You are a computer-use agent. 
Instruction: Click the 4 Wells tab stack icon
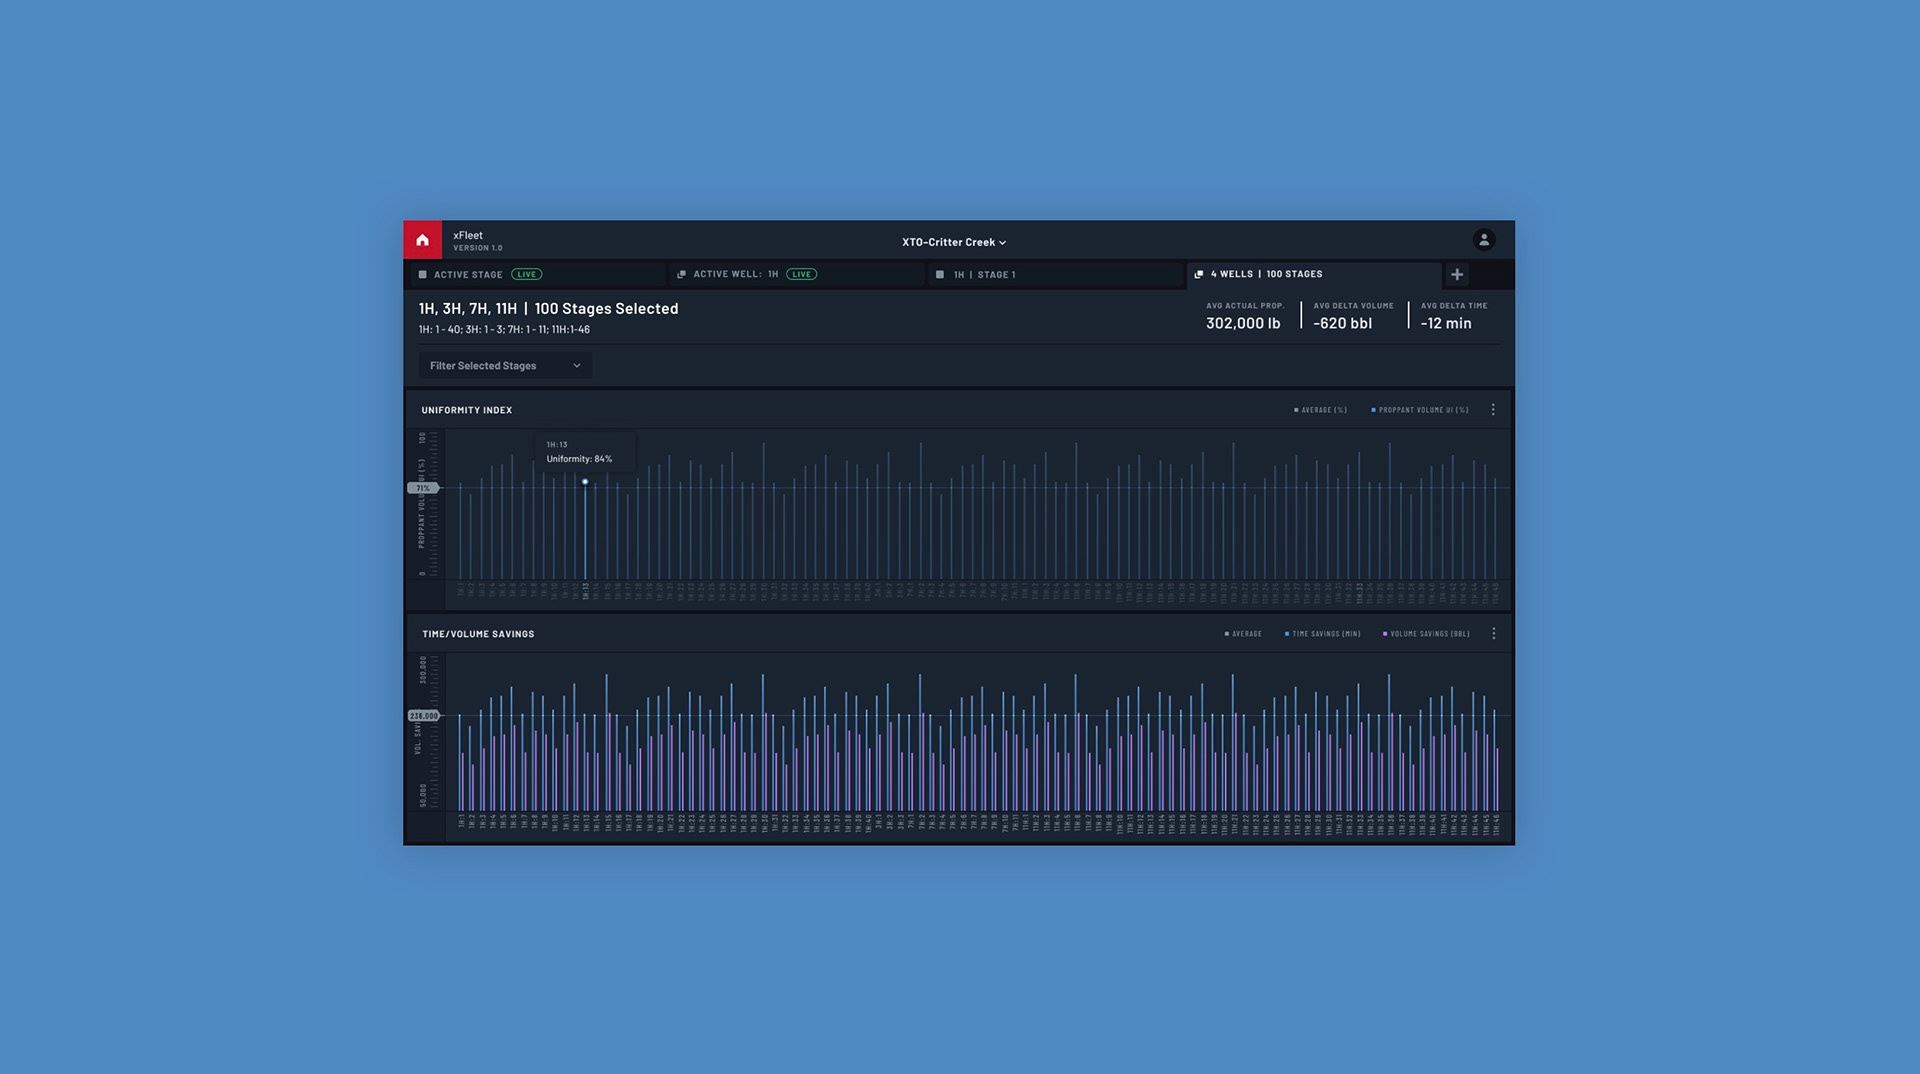coord(1199,274)
